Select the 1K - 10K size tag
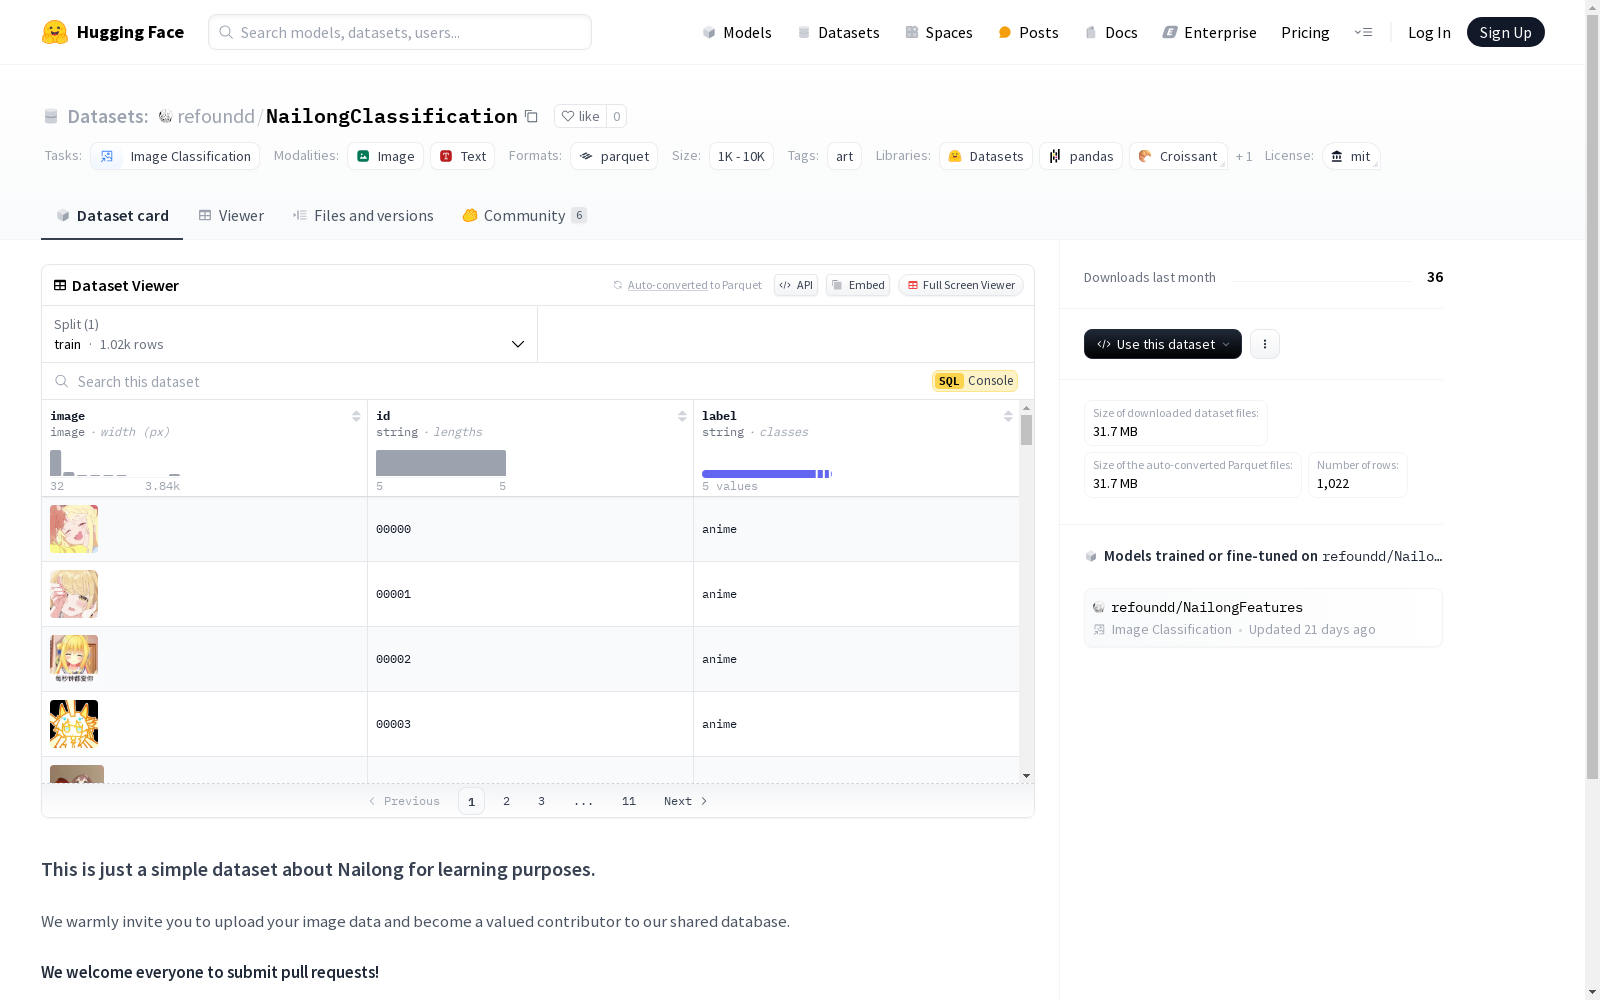 click(741, 156)
